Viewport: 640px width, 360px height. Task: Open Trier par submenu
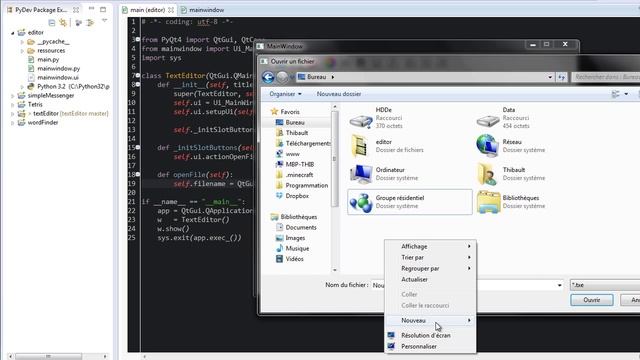[430, 258]
